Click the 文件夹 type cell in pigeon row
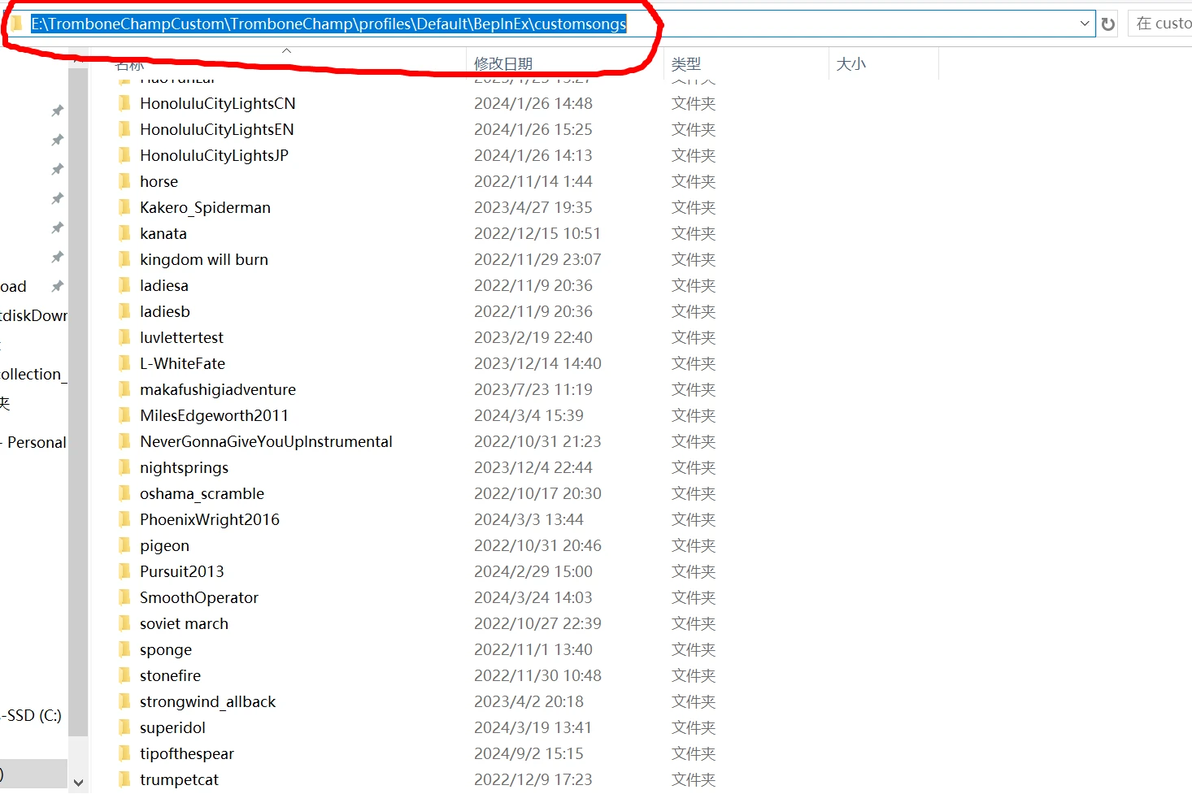 [x=693, y=546]
